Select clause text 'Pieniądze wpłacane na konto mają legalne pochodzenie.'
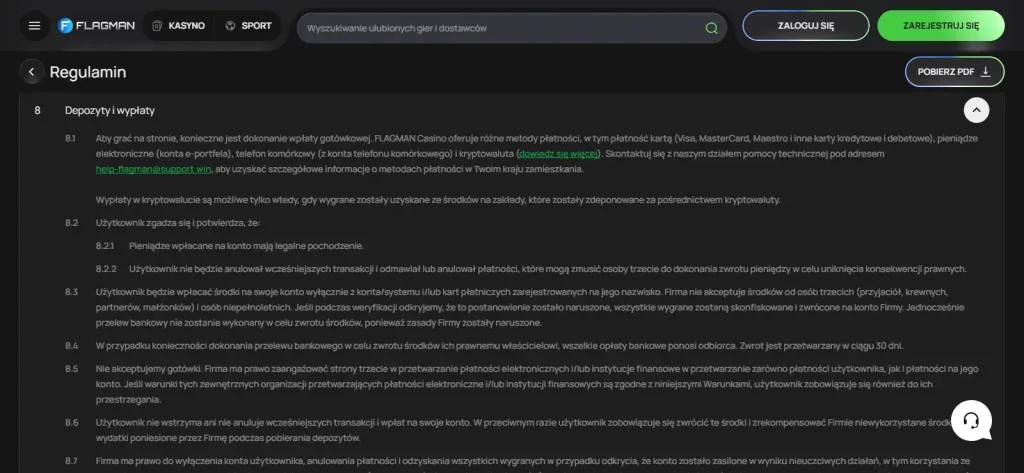The height and width of the screenshot is (473, 1024). pos(246,246)
